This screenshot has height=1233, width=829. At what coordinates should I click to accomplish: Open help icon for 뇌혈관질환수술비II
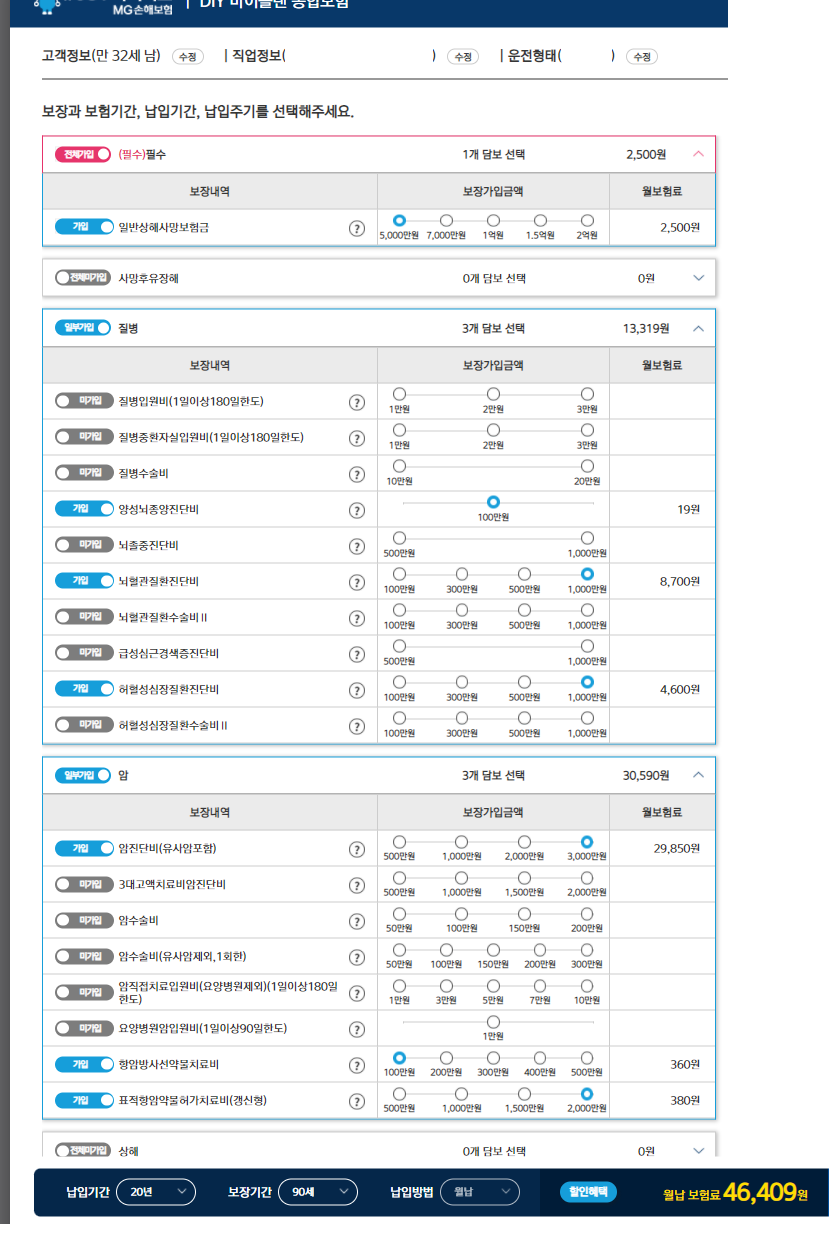coord(356,618)
